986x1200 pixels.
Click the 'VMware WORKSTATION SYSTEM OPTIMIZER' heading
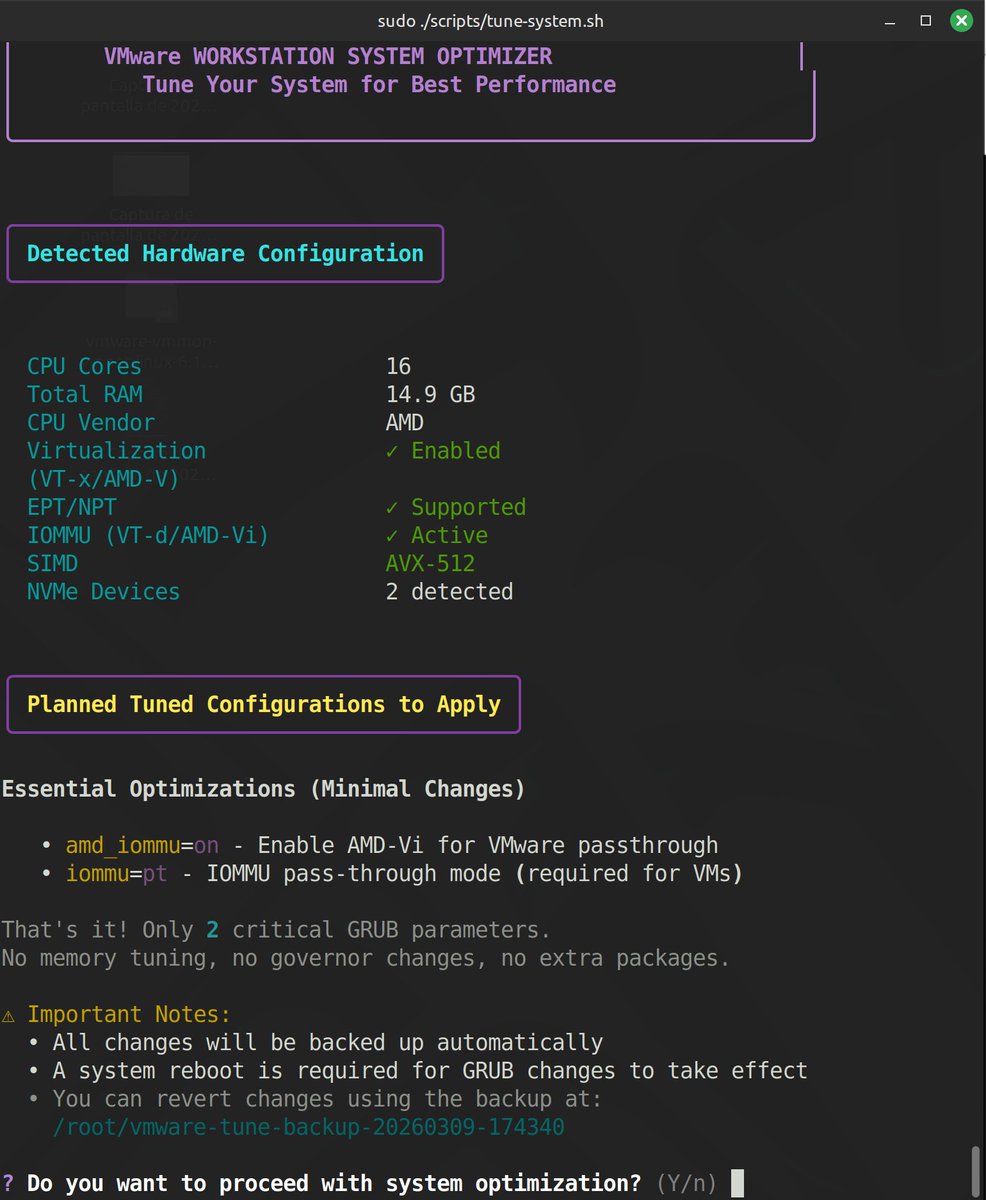point(328,56)
